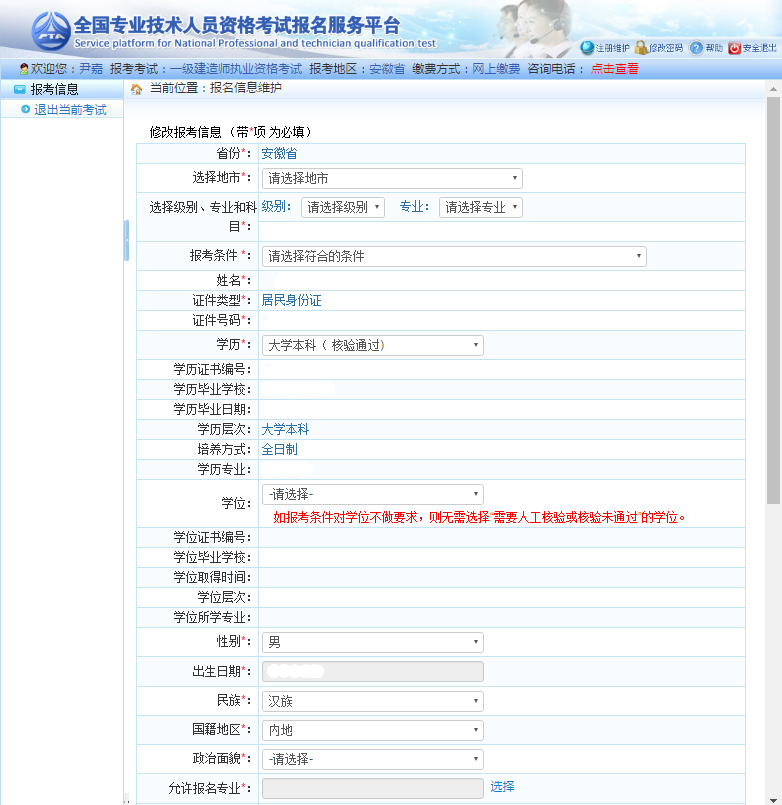Viewport: 782px width, 805px height.
Task: Click the 帮助 question mark icon
Action: (x=696, y=48)
